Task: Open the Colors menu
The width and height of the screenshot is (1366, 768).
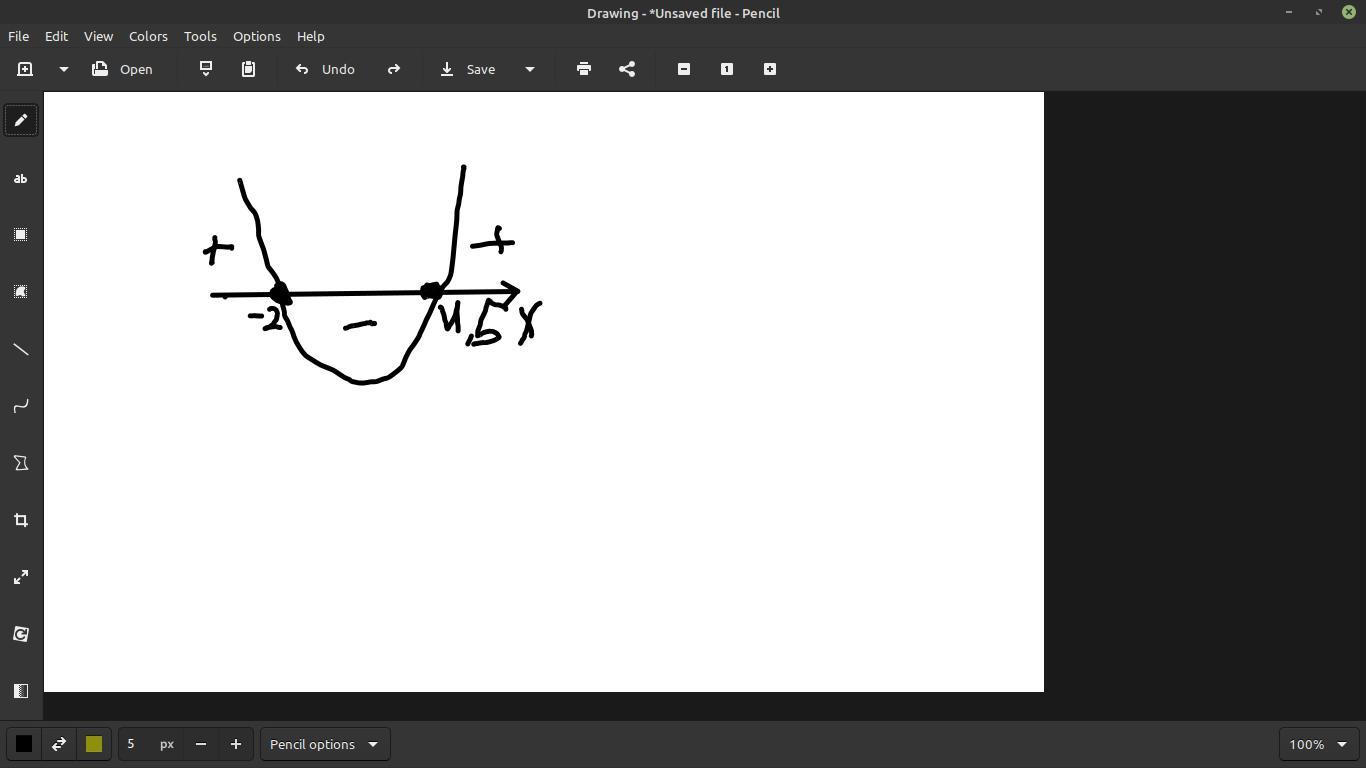Action: pos(148,36)
